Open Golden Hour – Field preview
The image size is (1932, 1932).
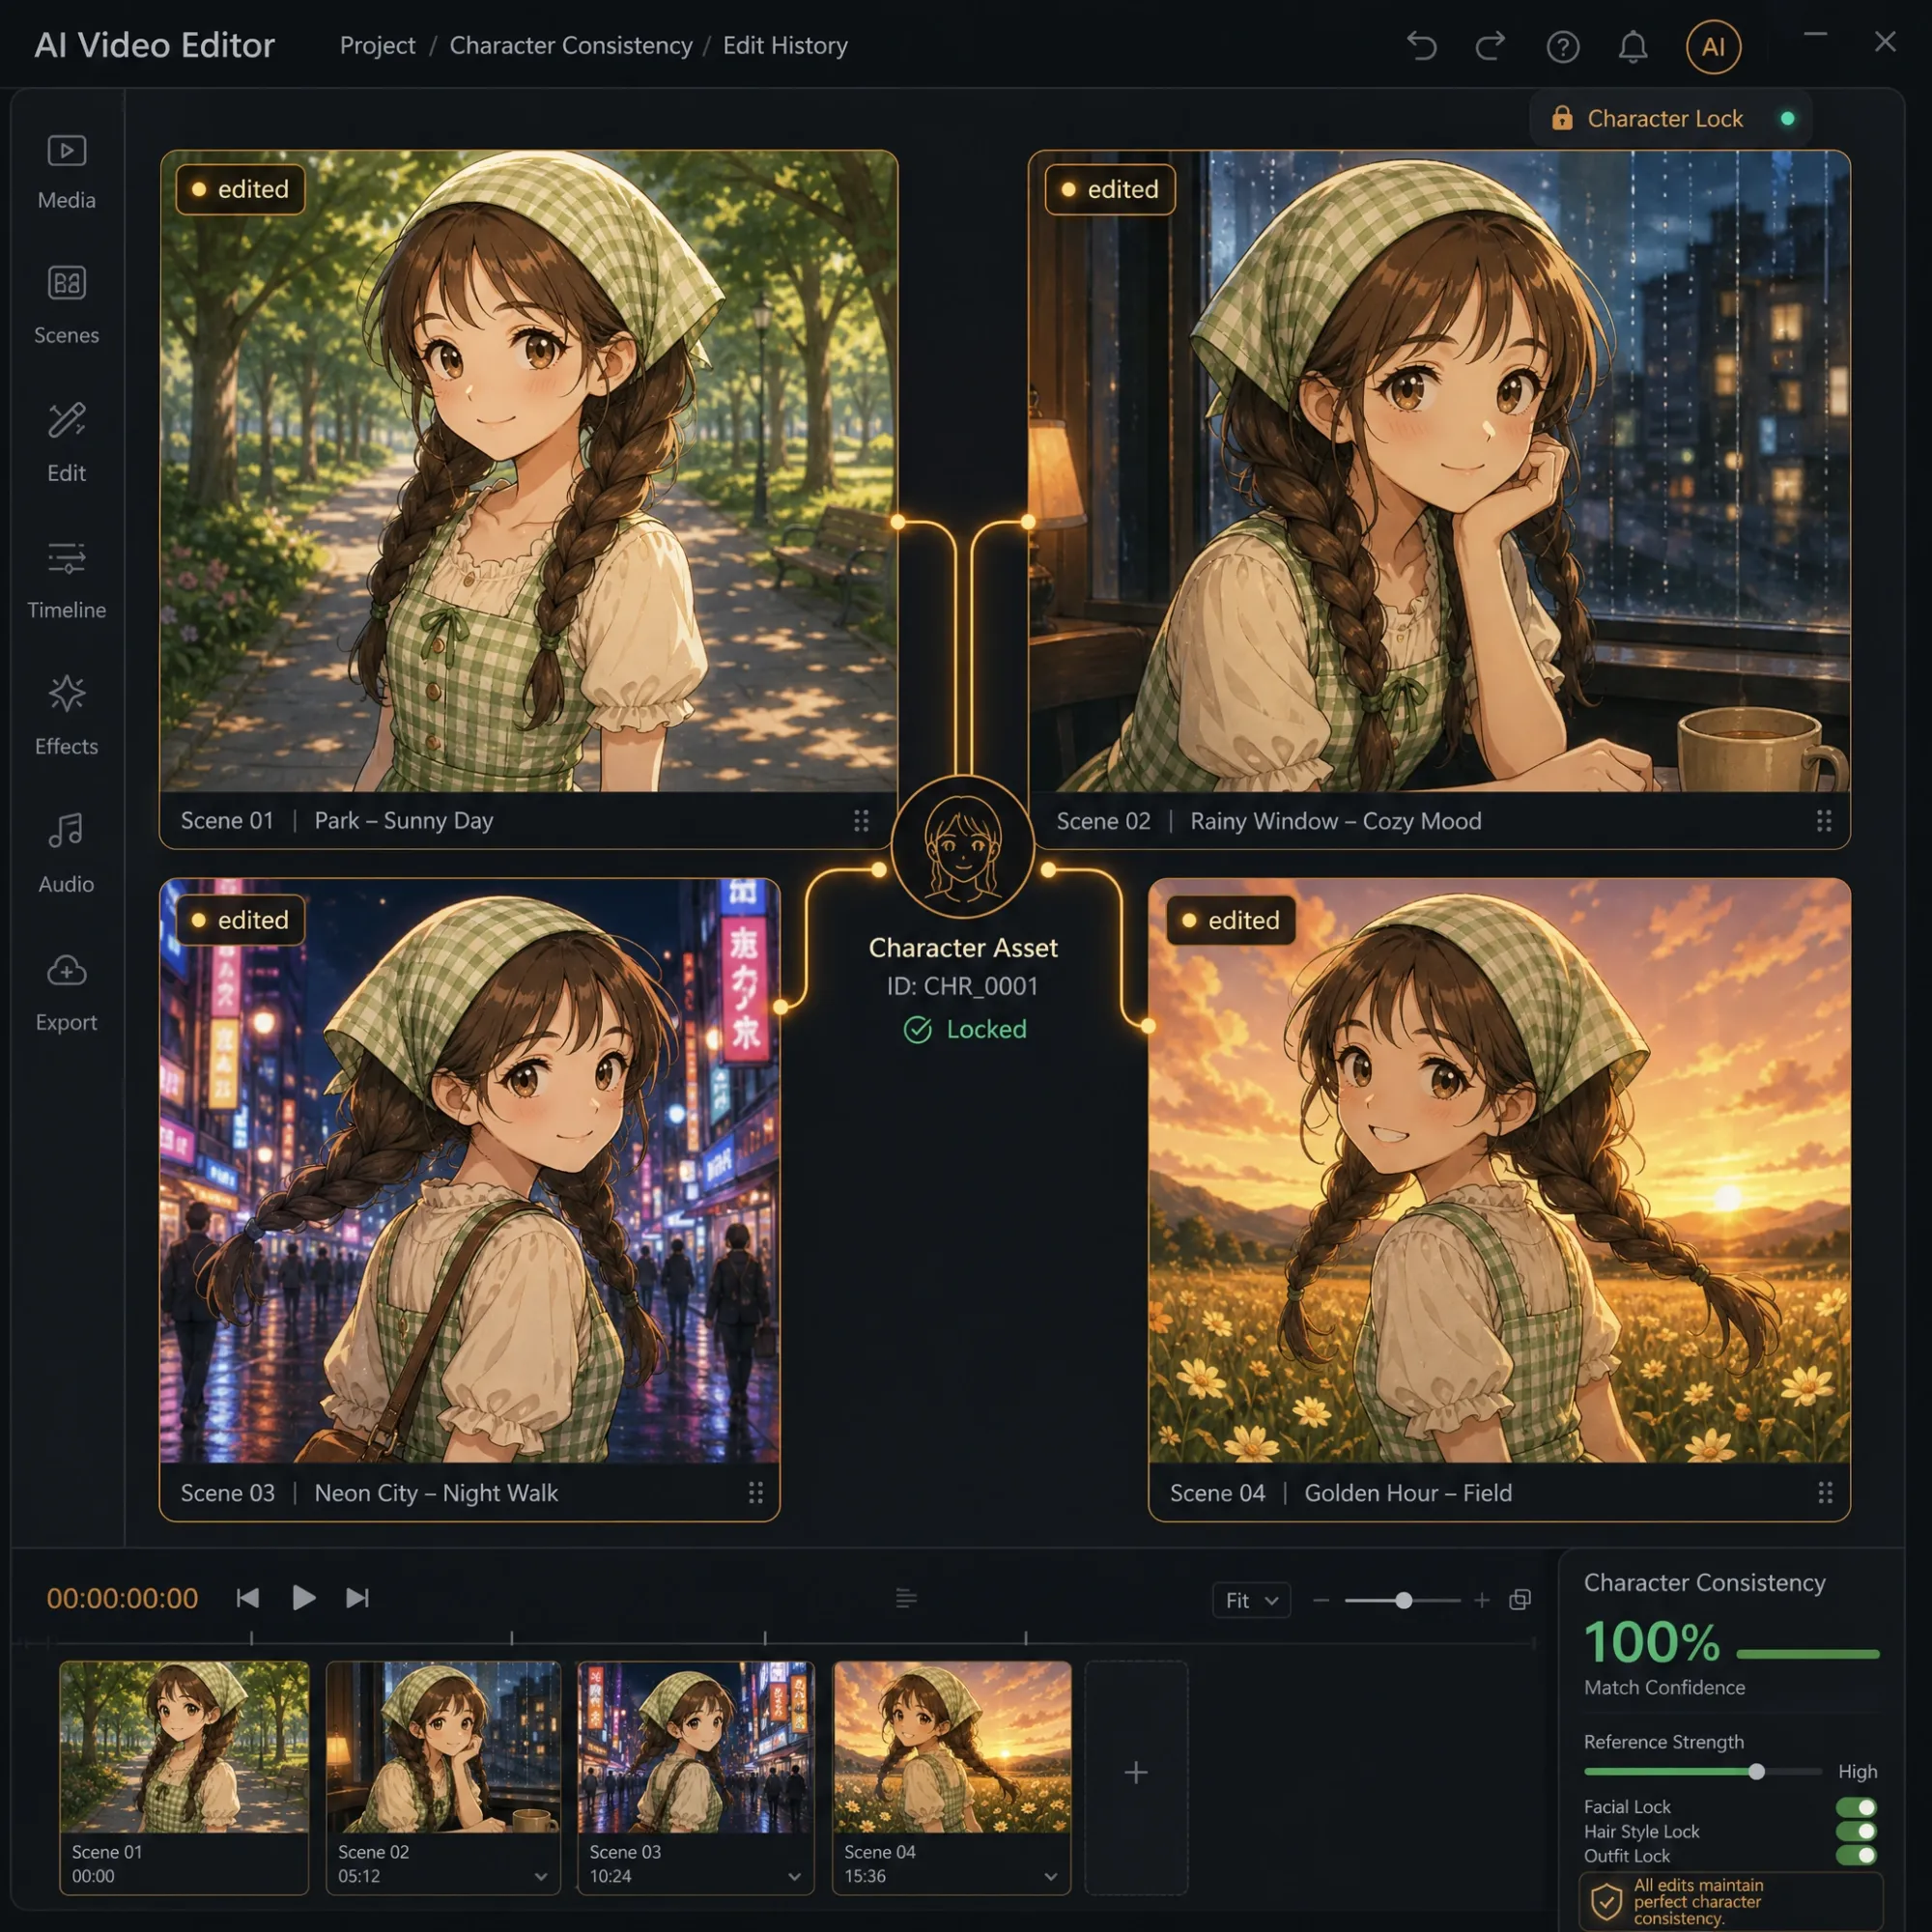[1499, 1171]
